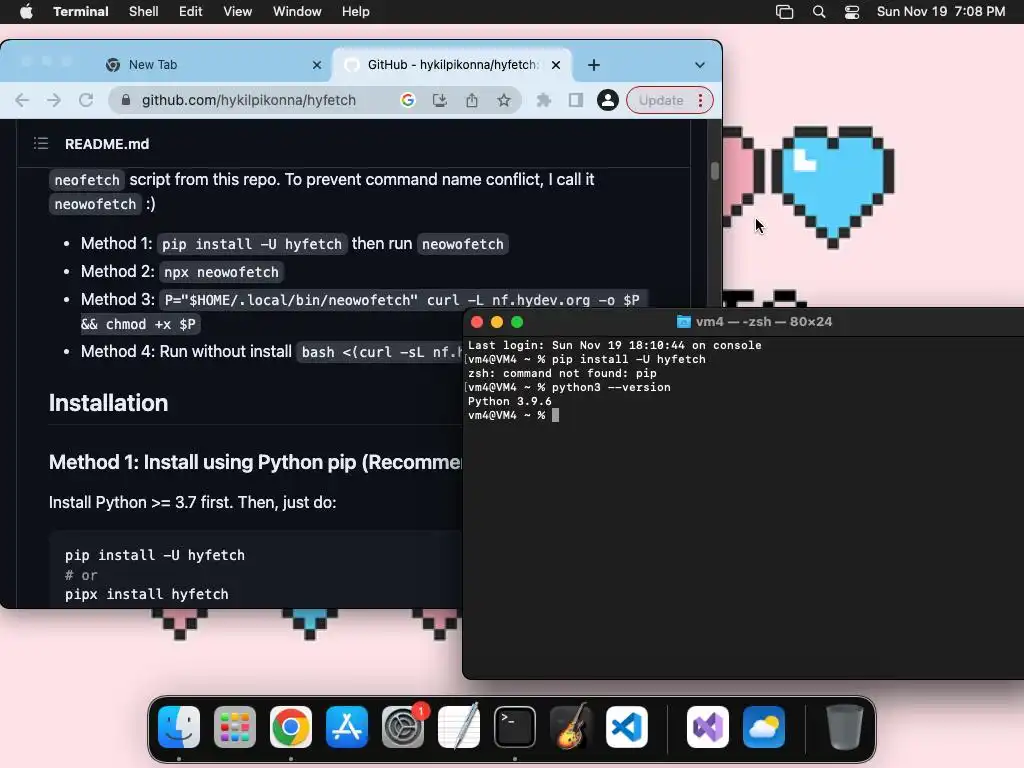Image resolution: width=1024 pixels, height=768 pixels.
Task: Open TextEdit from the Dock
Action: click(458, 727)
